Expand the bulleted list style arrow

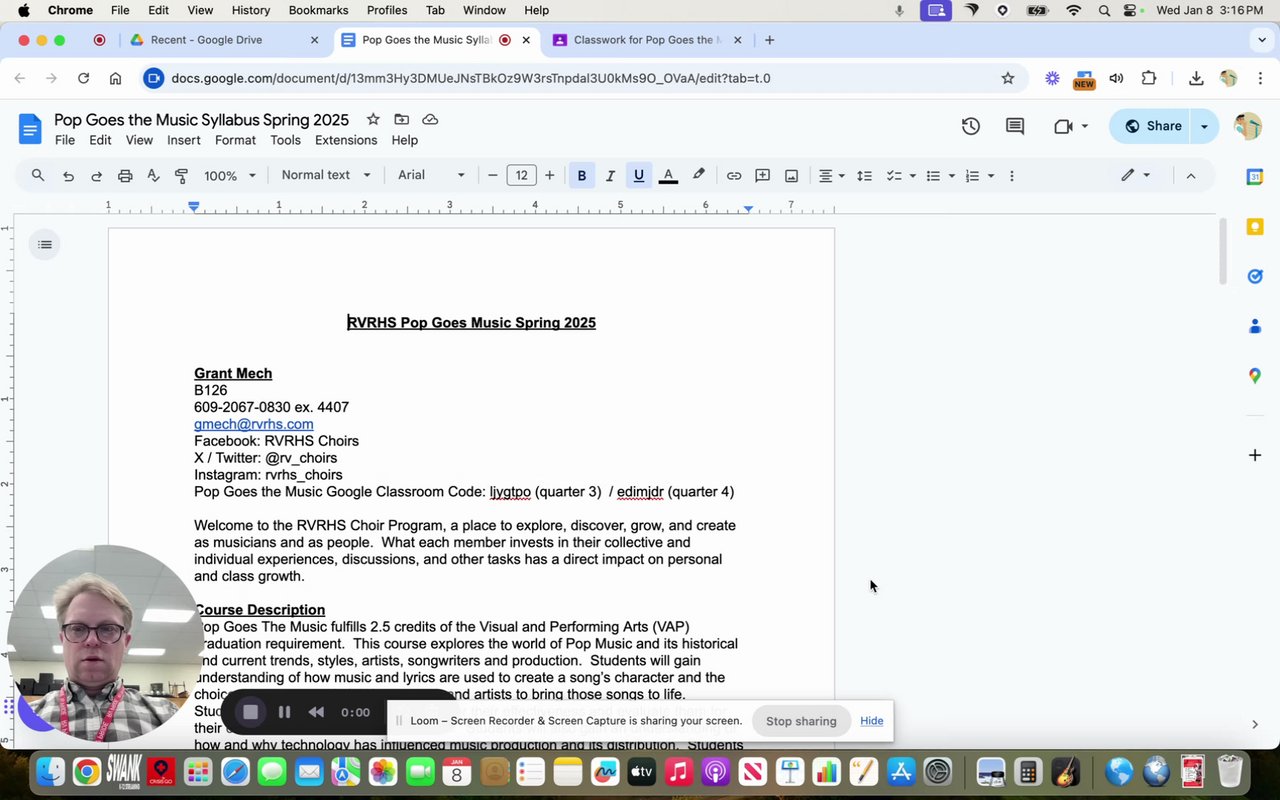coord(952,176)
